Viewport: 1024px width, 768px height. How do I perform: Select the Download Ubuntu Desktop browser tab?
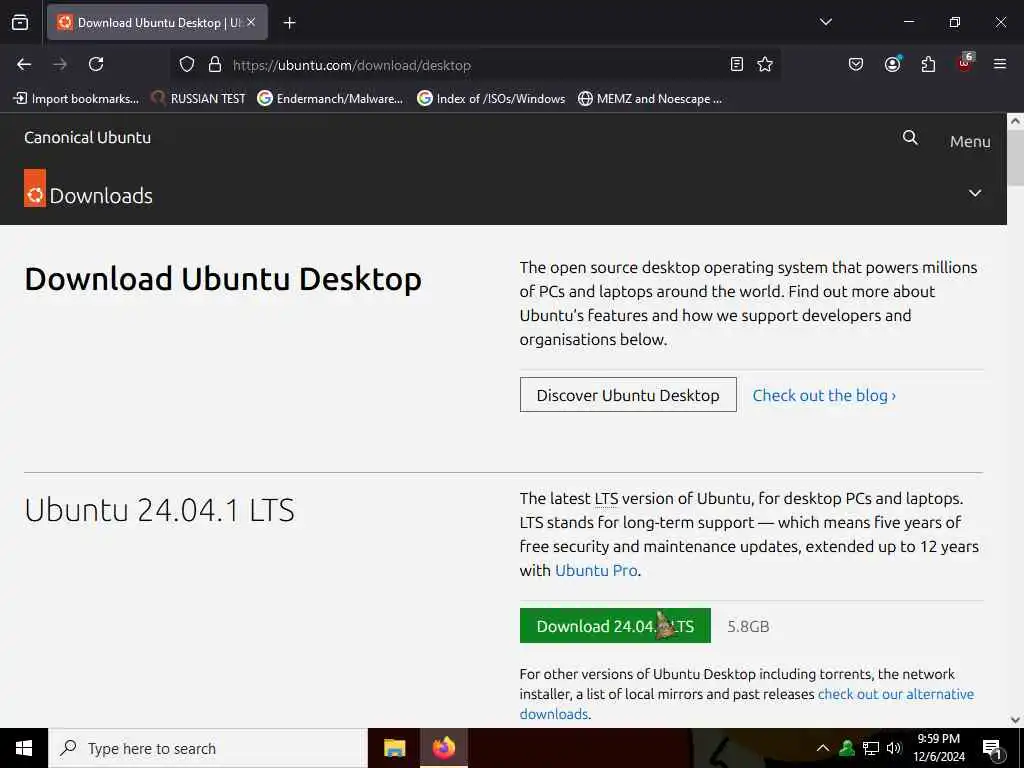click(157, 22)
